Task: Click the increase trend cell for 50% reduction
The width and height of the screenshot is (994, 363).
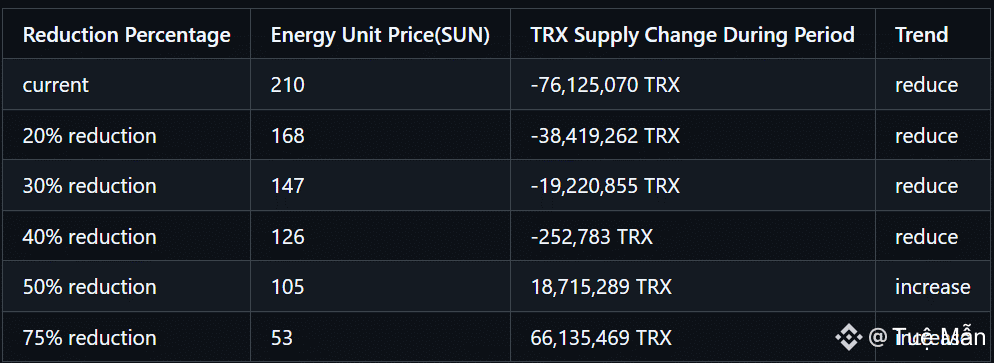Action: coord(933,287)
